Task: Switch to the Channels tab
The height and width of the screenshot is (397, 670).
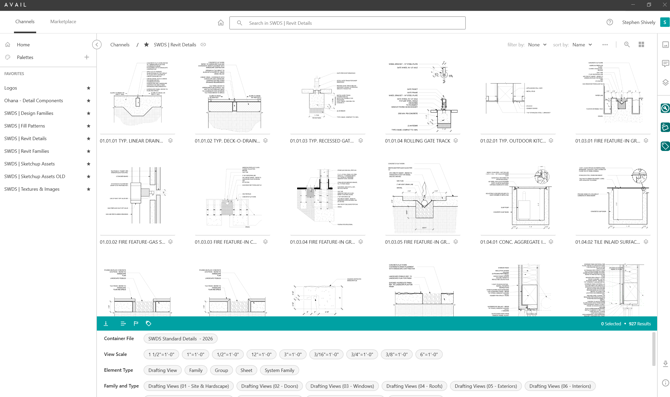Action: pyautogui.click(x=25, y=21)
